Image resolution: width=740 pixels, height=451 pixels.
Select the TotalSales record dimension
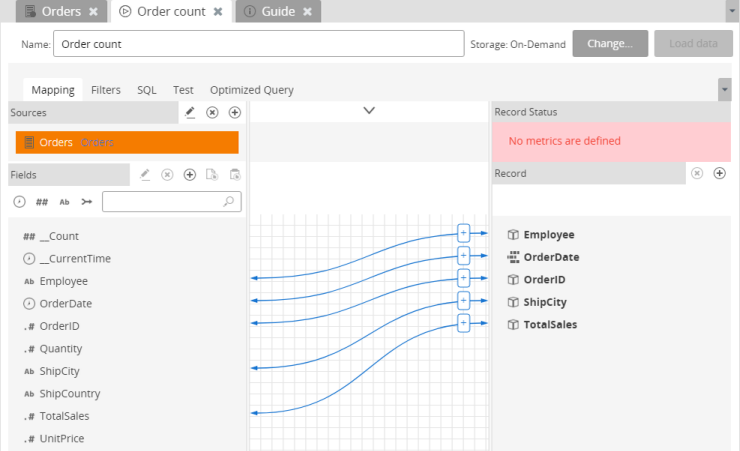pyautogui.click(x=542, y=325)
